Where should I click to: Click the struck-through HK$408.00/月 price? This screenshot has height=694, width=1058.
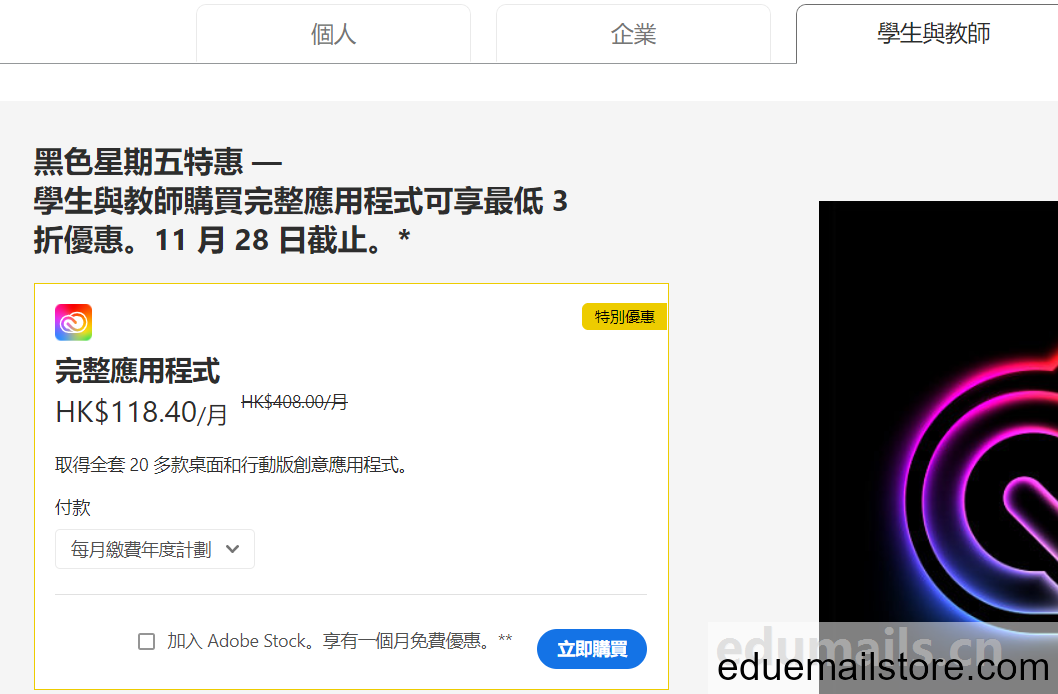point(294,402)
